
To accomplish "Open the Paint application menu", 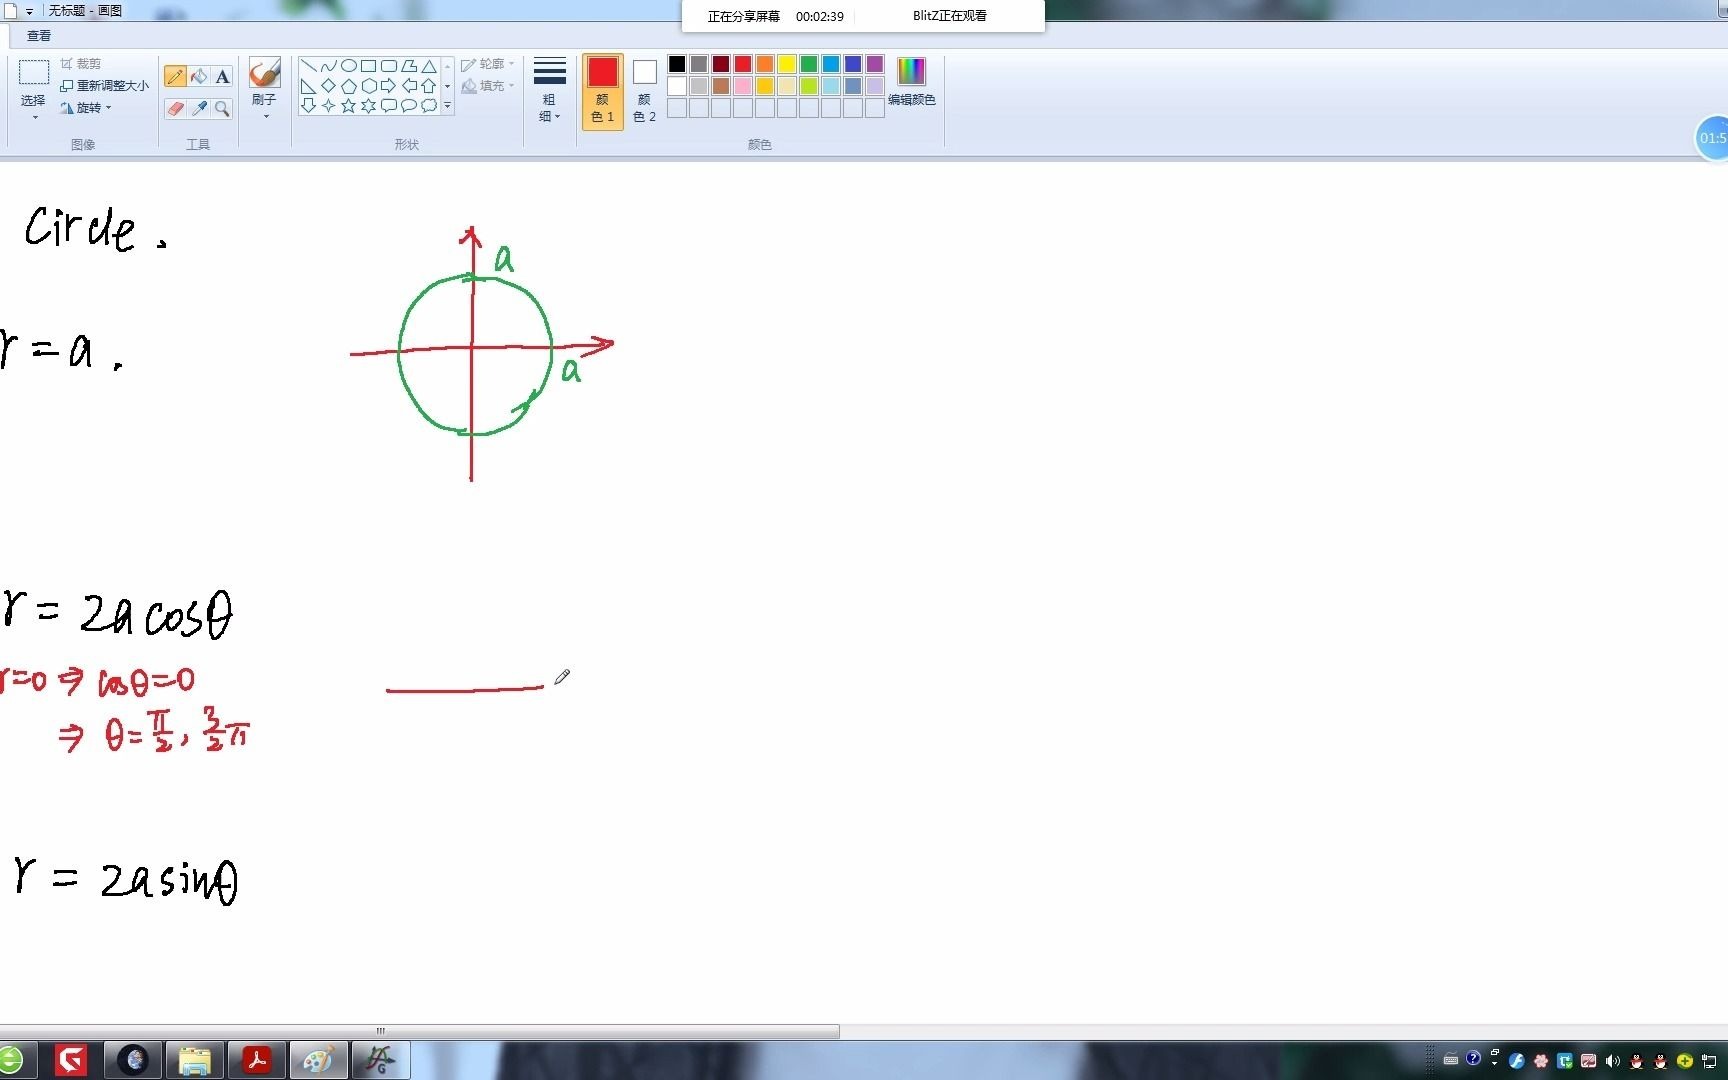I will [x=12, y=11].
